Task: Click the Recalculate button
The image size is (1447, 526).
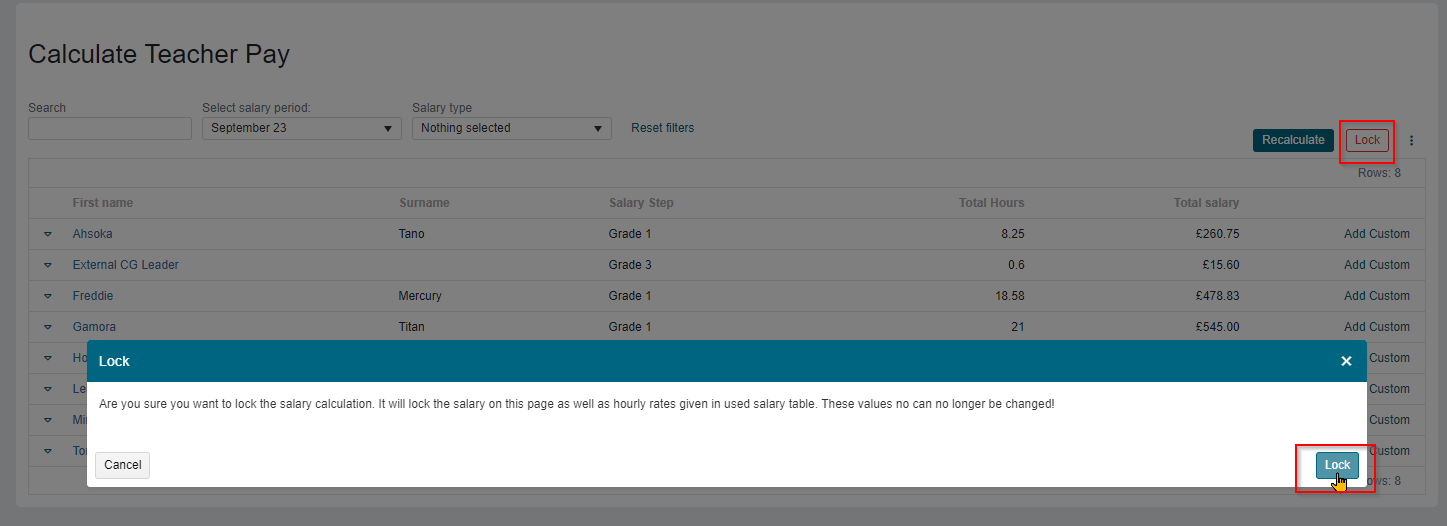Action: click(1293, 140)
